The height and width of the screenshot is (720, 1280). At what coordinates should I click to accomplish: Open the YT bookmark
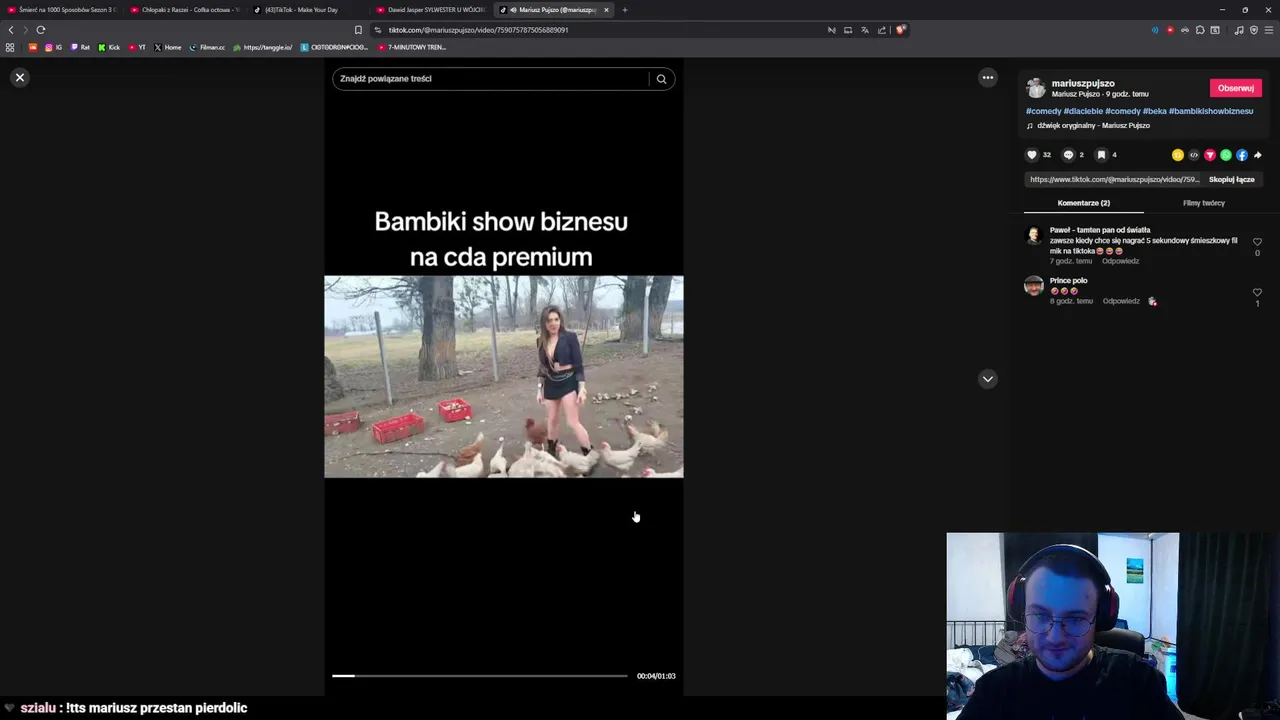coord(138,47)
